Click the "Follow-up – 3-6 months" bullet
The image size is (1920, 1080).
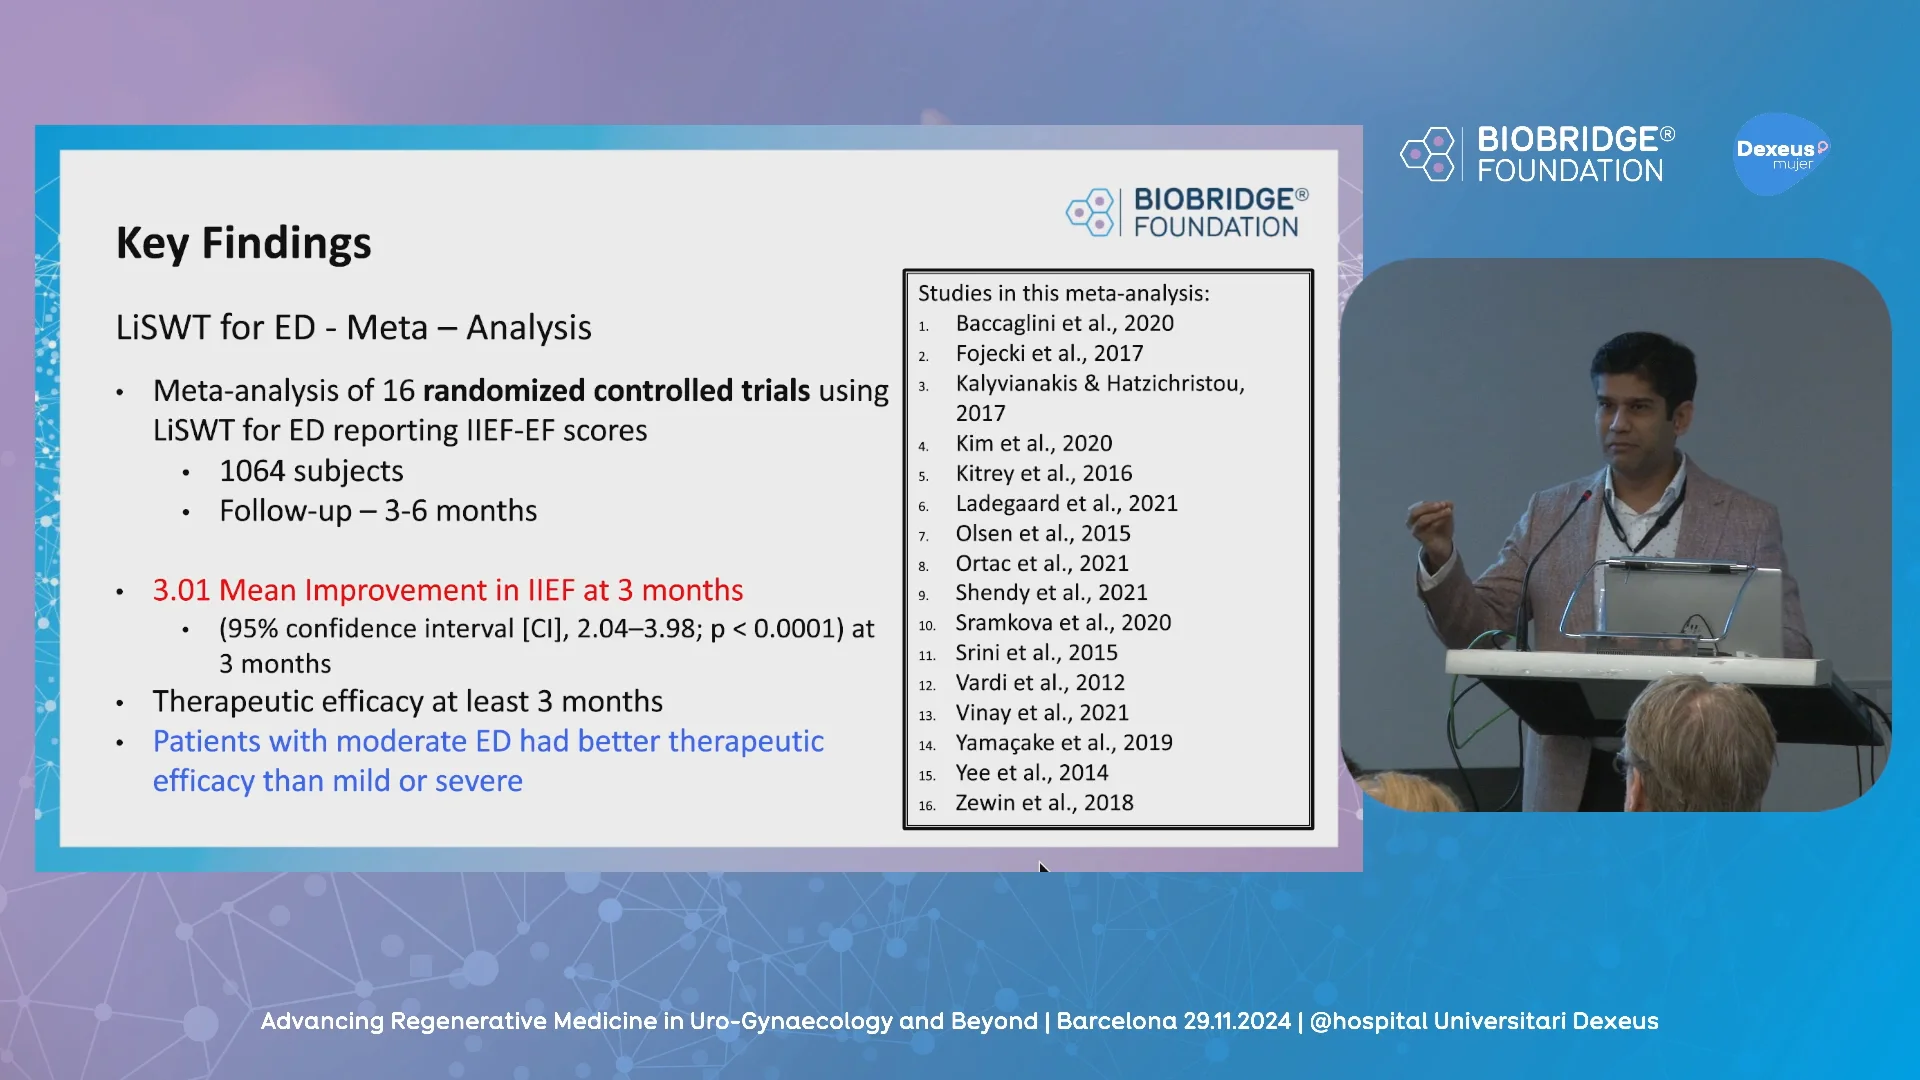(378, 511)
